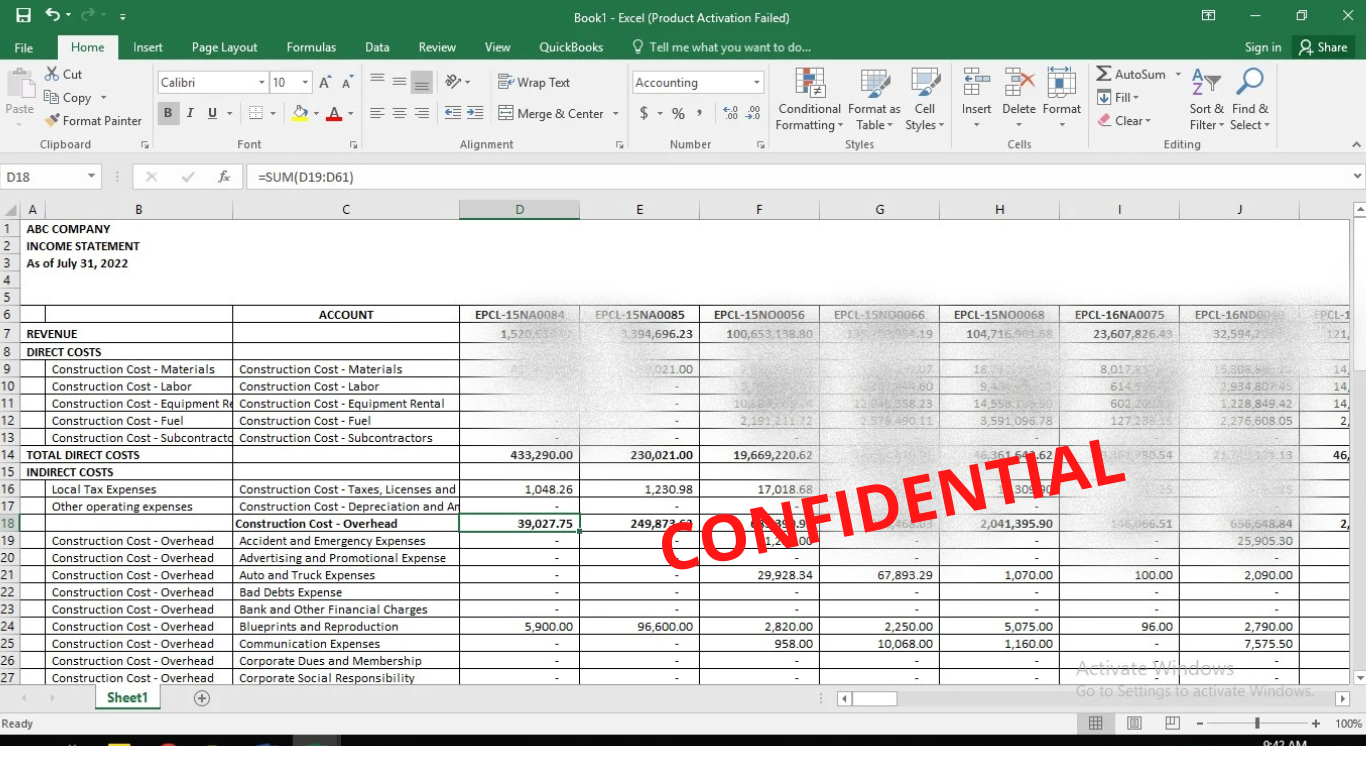This screenshot has width=1366, height=768.
Task: Switch to Page Break Preview in status bar
Action: (1172, 723)
